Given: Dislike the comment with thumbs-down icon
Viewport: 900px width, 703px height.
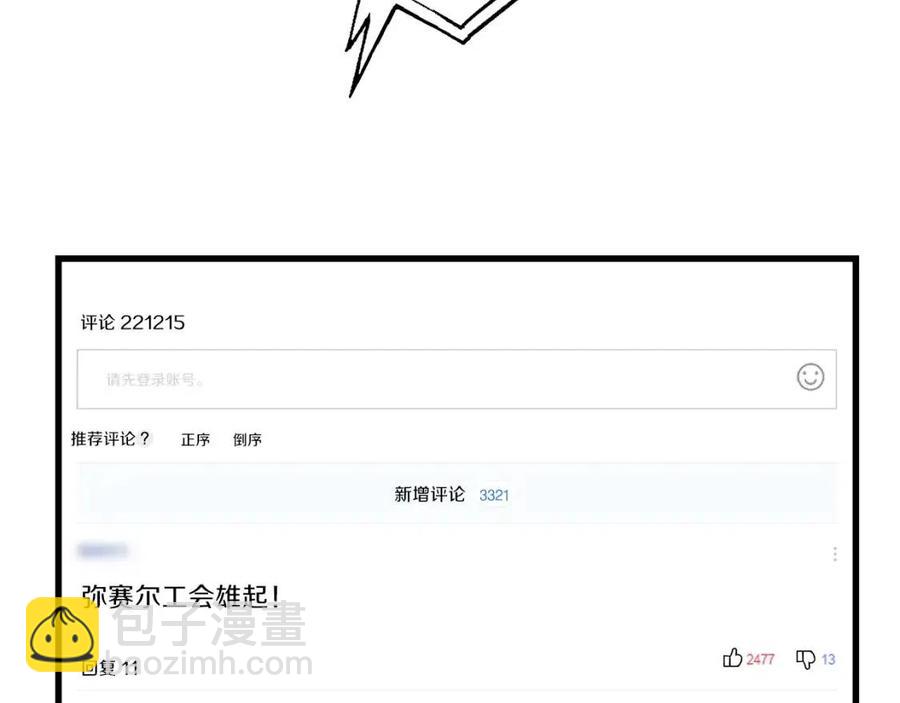Looking at the screenshot, I should point(805,659).
